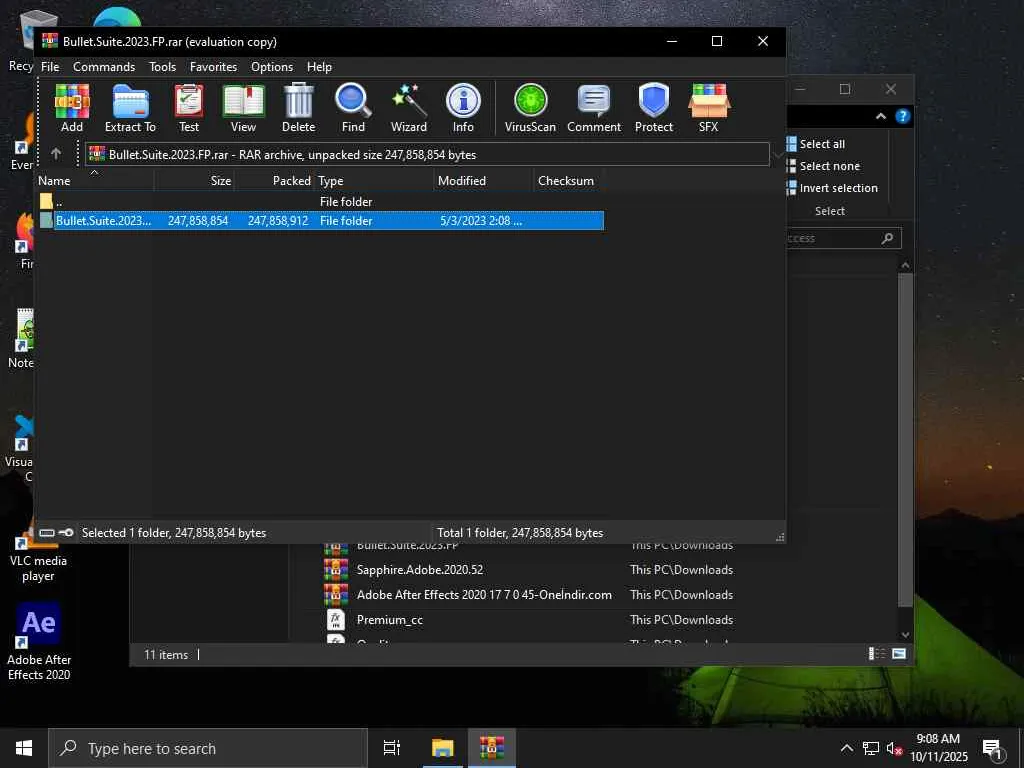Viewport: 1024px width, 768px height.
Task: Sort by the Type column header
Action: (374, 181)
